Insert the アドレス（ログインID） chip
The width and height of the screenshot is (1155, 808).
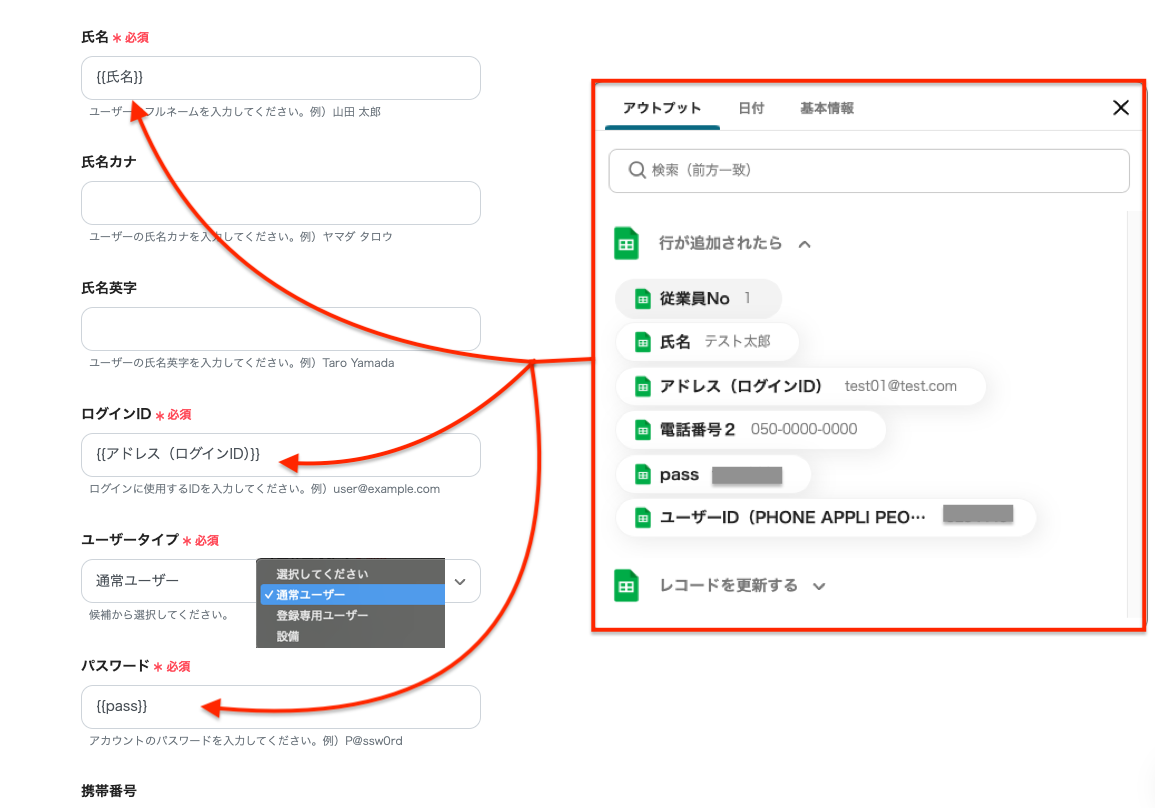[x=801, y=386]
